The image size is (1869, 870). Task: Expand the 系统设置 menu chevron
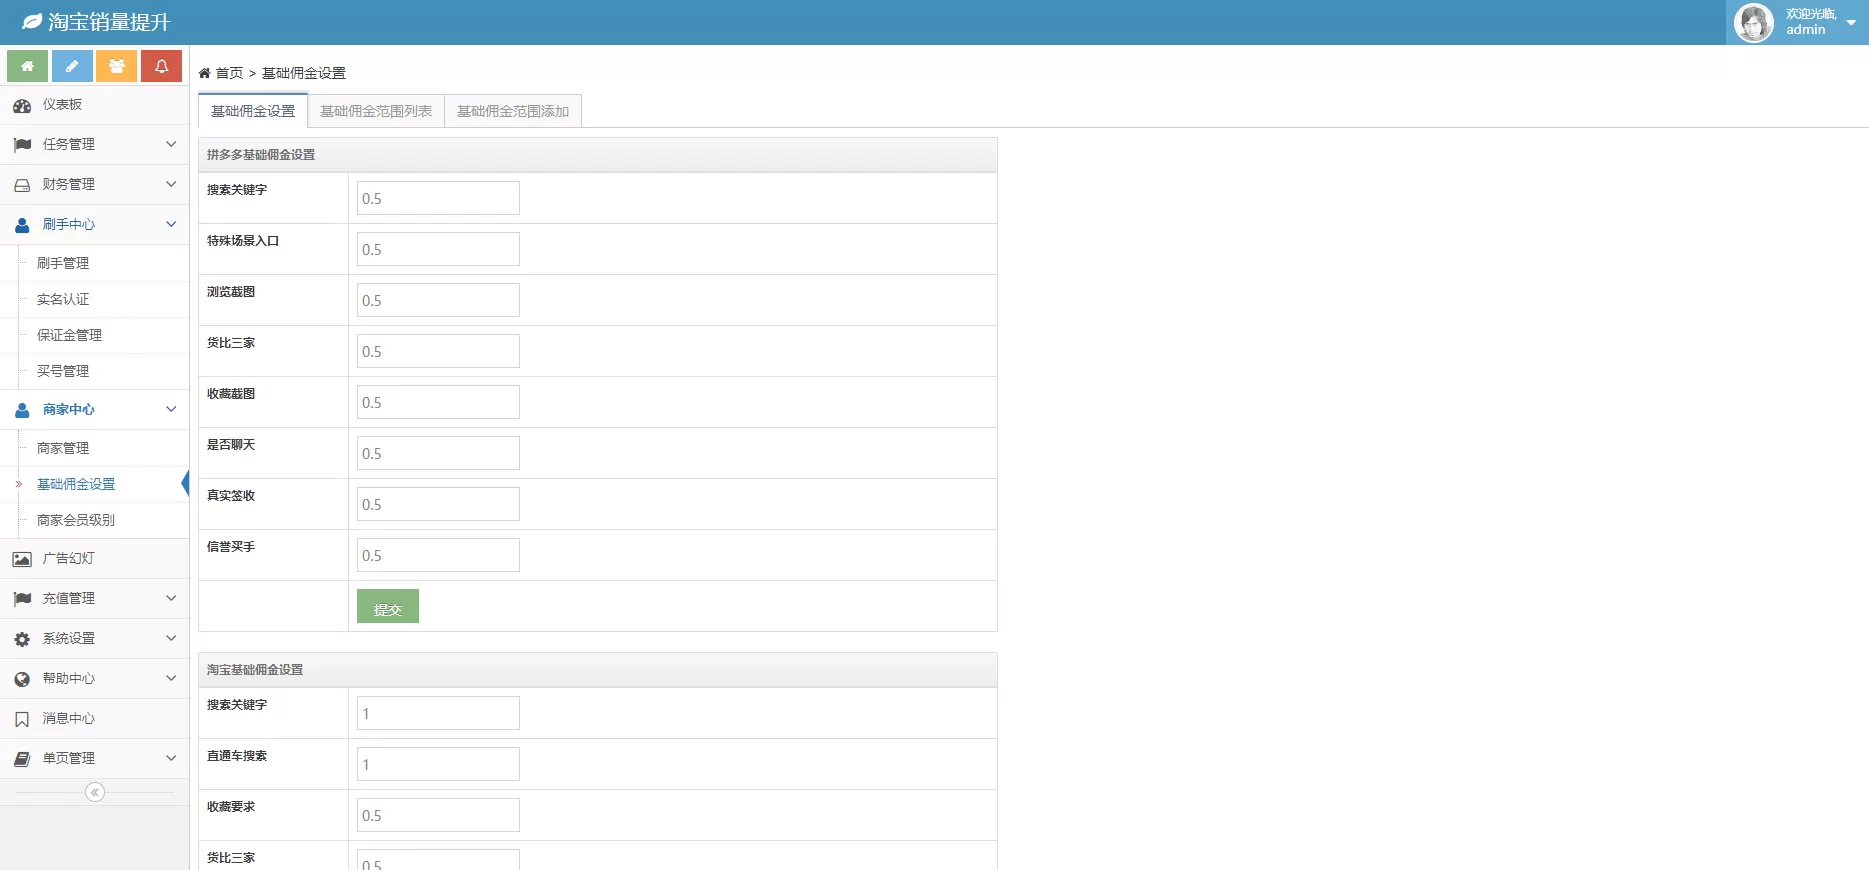point(171,638)
